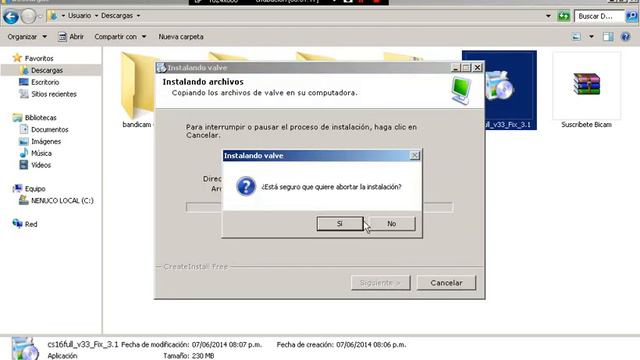640x360 pixels.
Task: Select Bibliotecas in the navigation pane
Action: point(40,118)
